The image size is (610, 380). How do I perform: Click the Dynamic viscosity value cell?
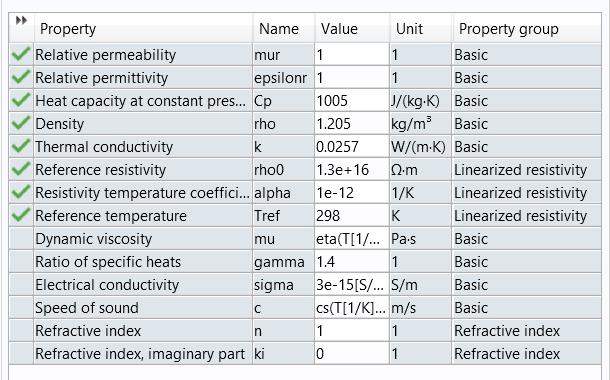click(x=352, y=239)
